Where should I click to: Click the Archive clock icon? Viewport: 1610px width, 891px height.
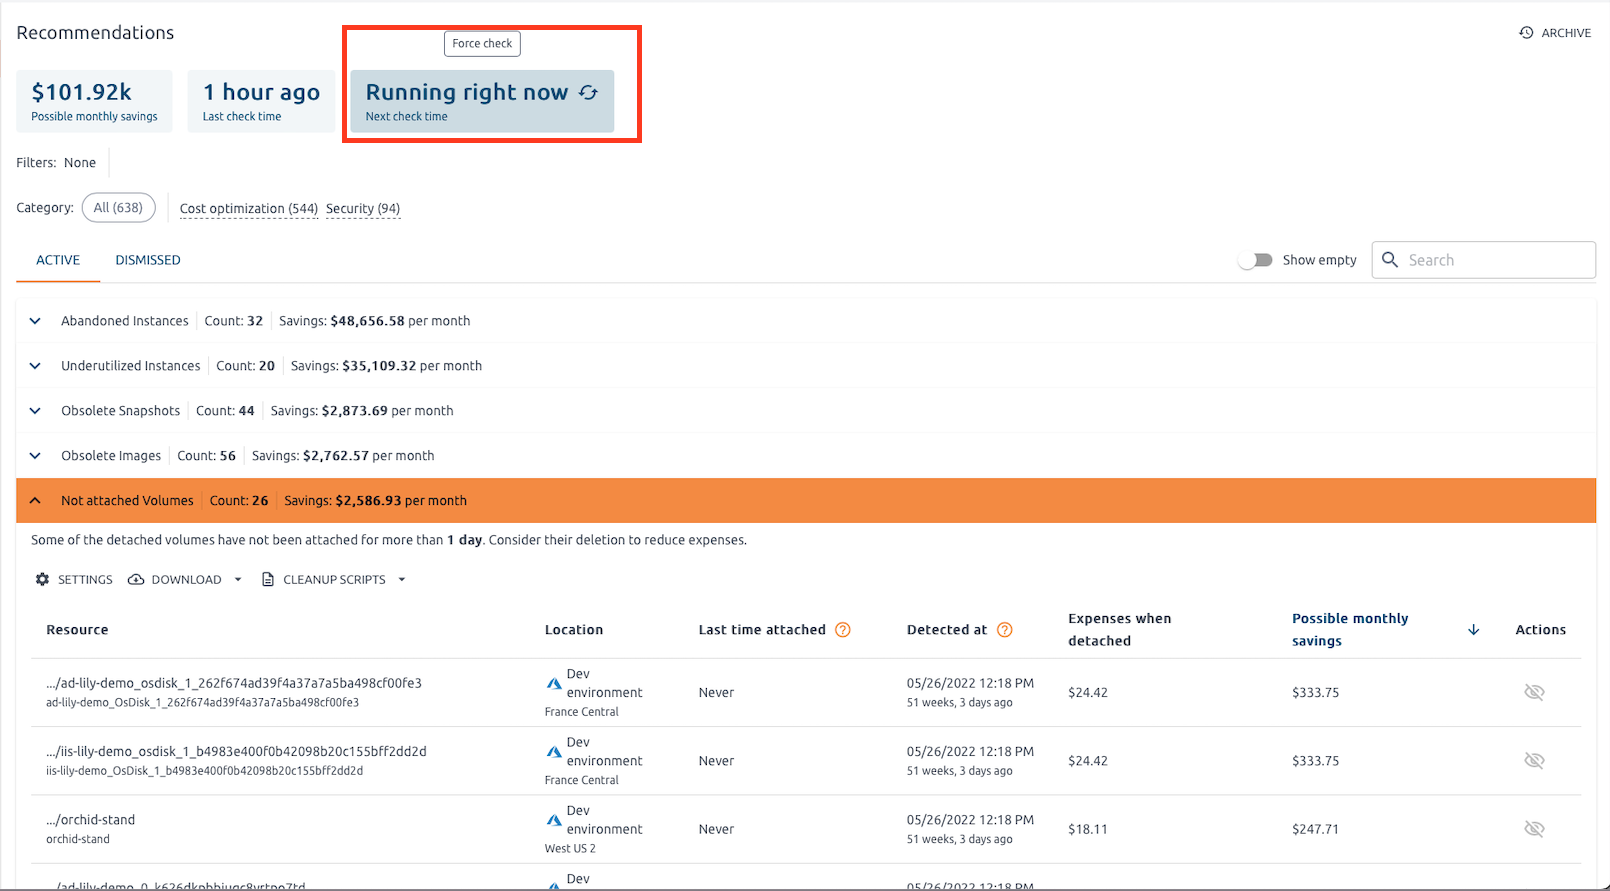coord(1526,33)
